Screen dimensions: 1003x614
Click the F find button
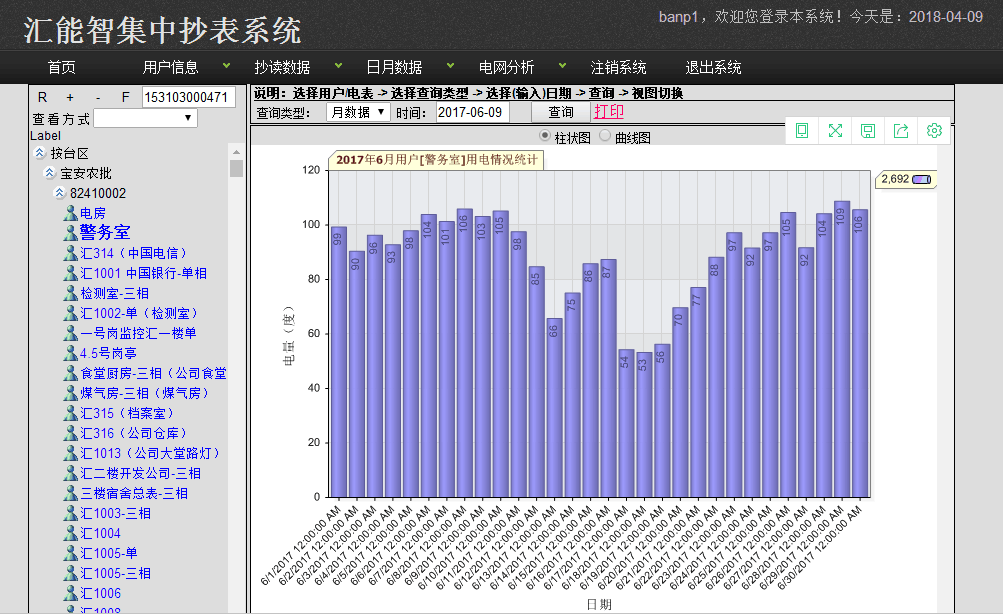click(125, 97)
